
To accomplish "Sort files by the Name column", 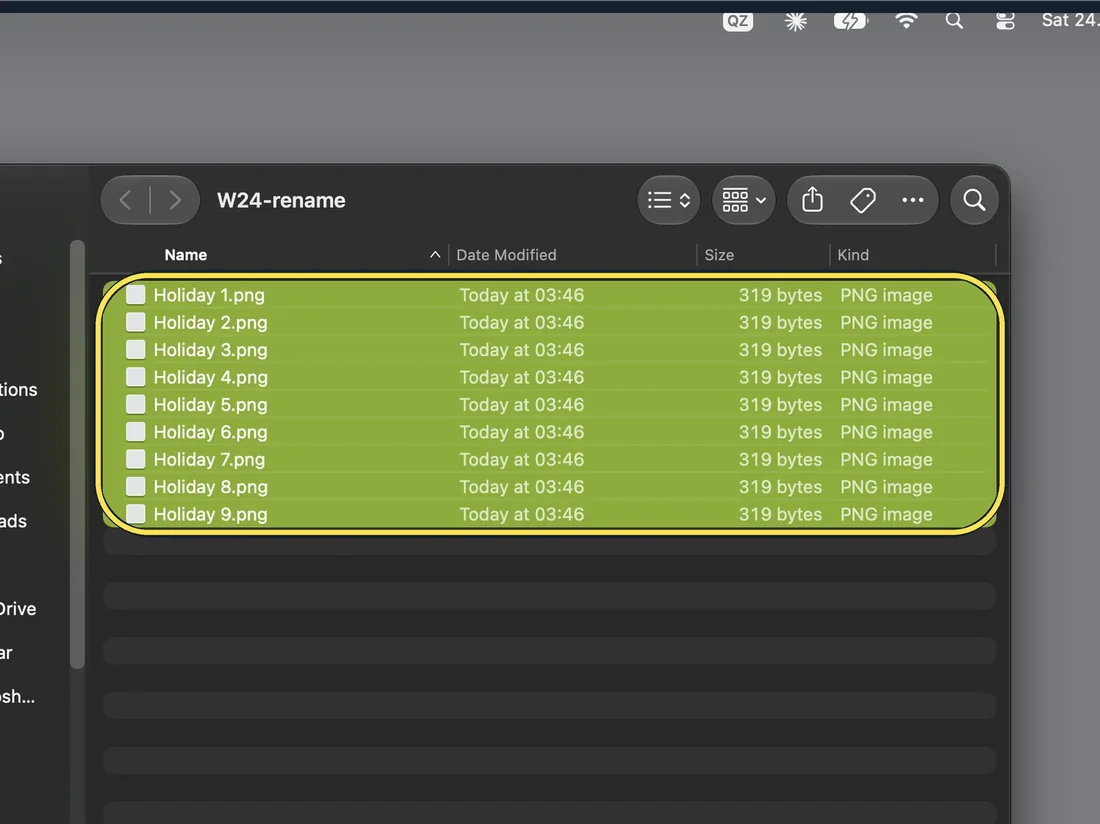I will coord(186,255).
